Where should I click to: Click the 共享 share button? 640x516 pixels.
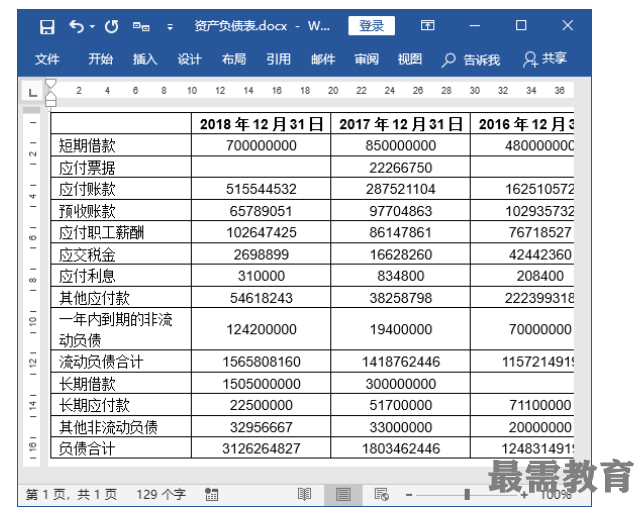click(545, 59)
